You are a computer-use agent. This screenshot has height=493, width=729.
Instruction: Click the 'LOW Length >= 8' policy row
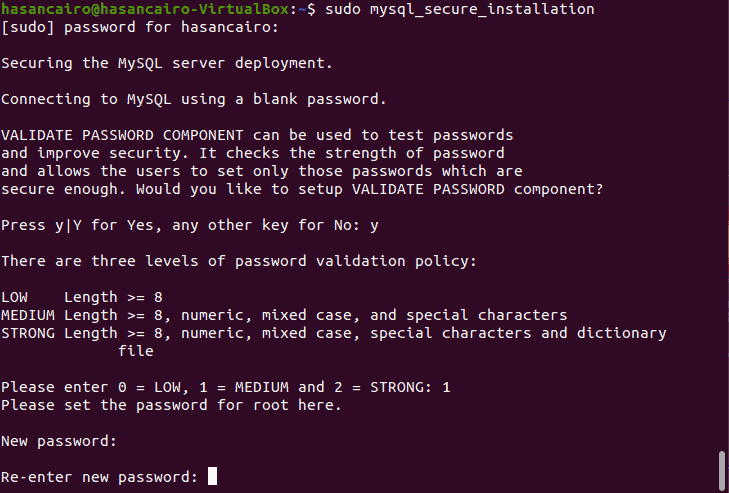82,298
